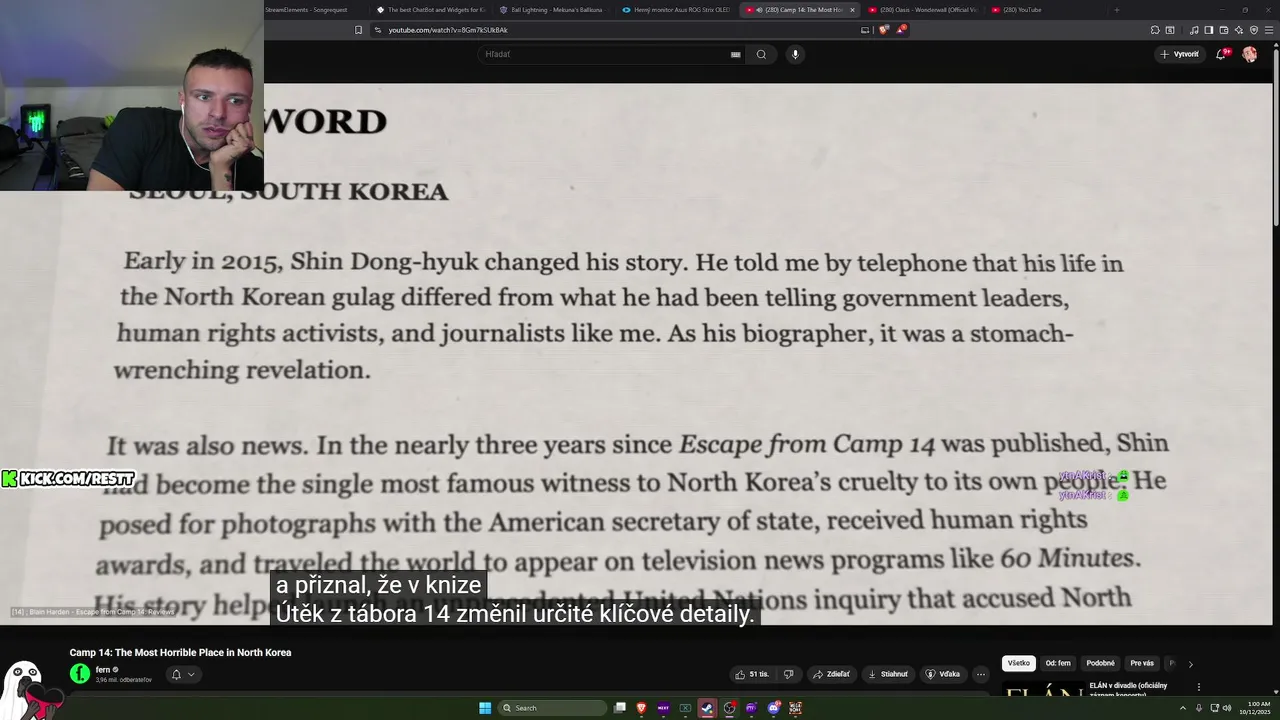Dislike the video with thumbs down
Viewport: 1280px width, 720px height.
[788, 674]
